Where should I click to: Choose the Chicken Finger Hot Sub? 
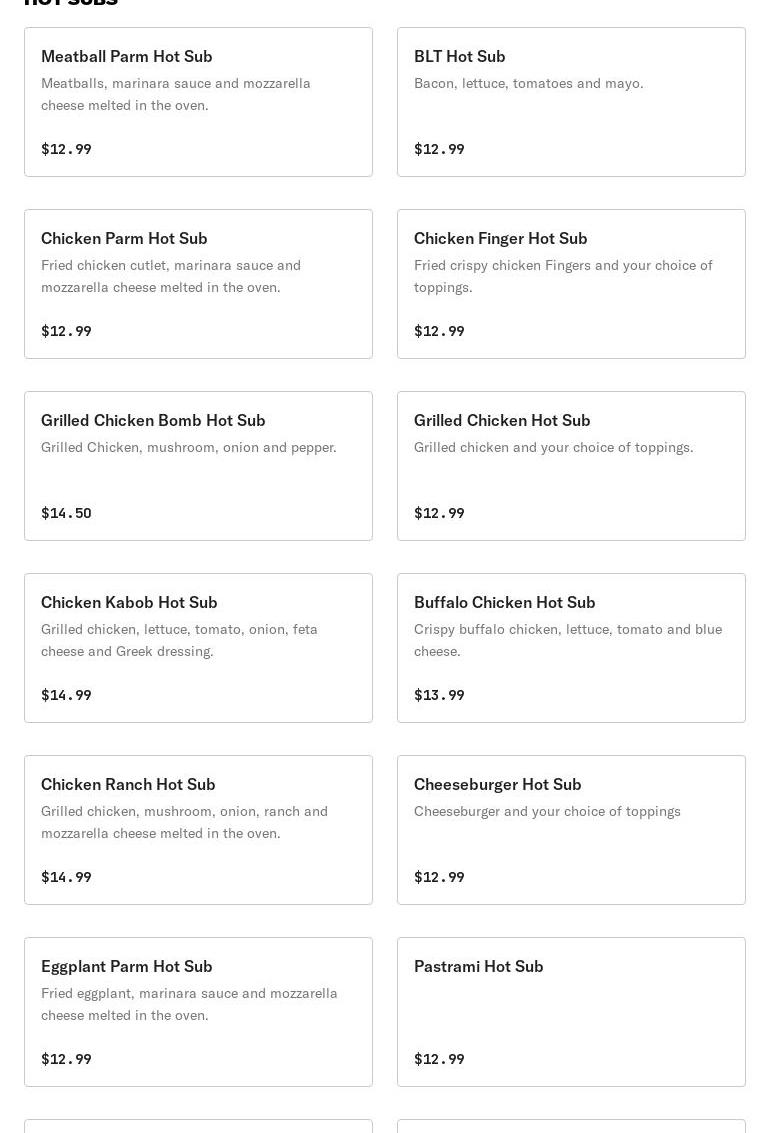click(571, 284)
